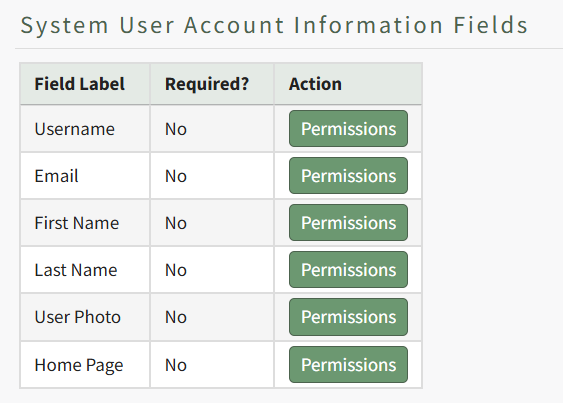Viewport: 563px width, 403px height.
Task: Open Permissions for the Home Page field
Action: coord(348,365)
